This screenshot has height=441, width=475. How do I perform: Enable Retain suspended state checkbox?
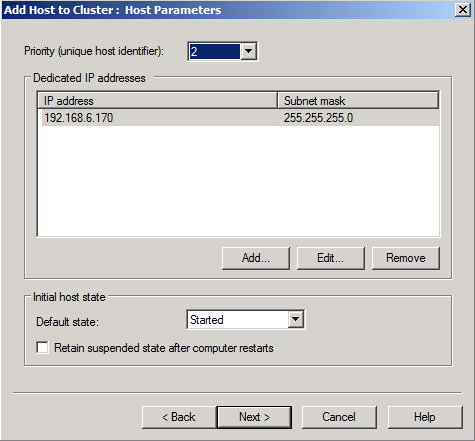point(43,347)
